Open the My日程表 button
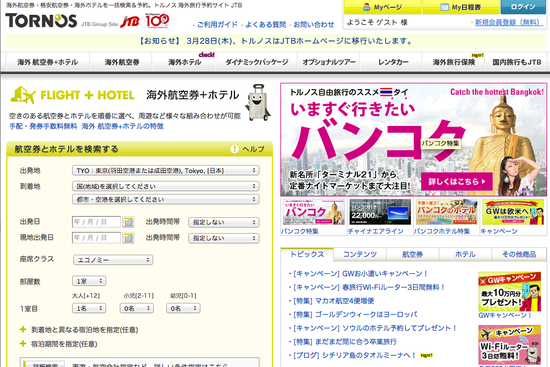 pyautogui.click(x=461, y=7)
